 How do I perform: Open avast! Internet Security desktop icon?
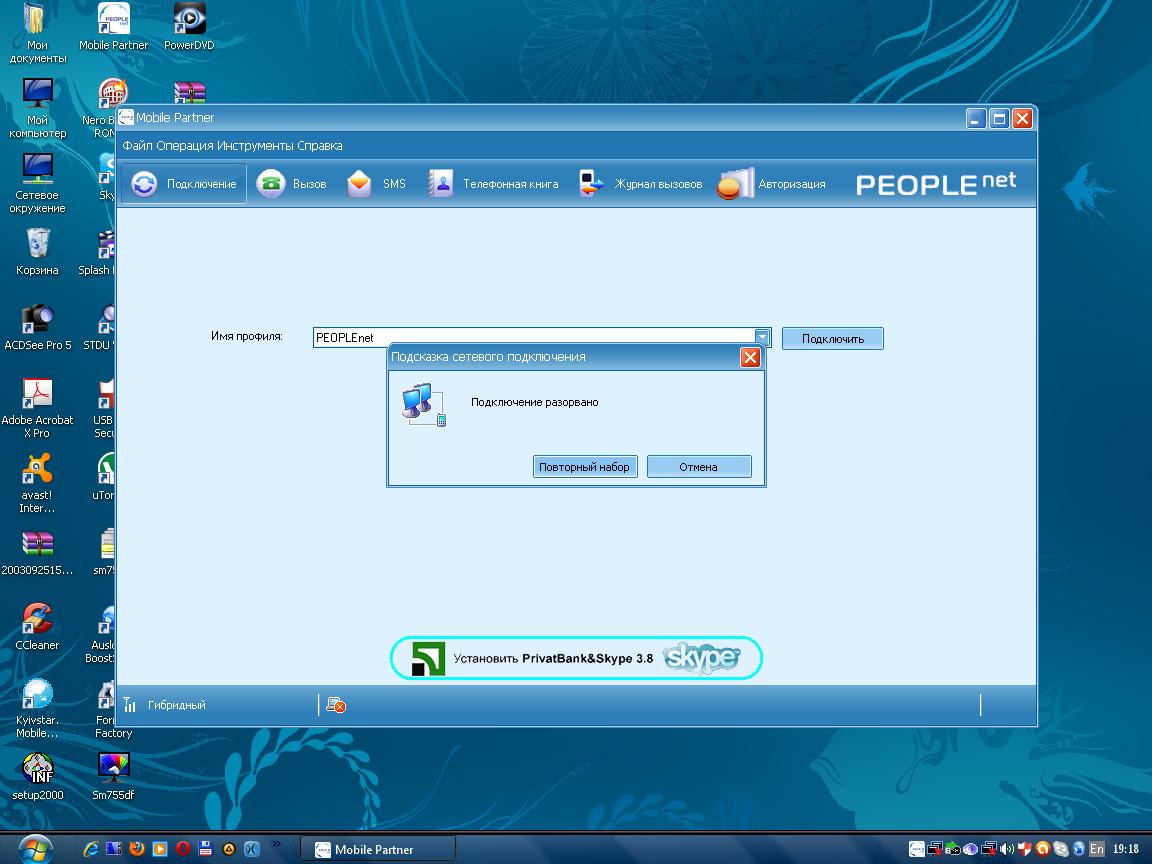pos(37,483)
